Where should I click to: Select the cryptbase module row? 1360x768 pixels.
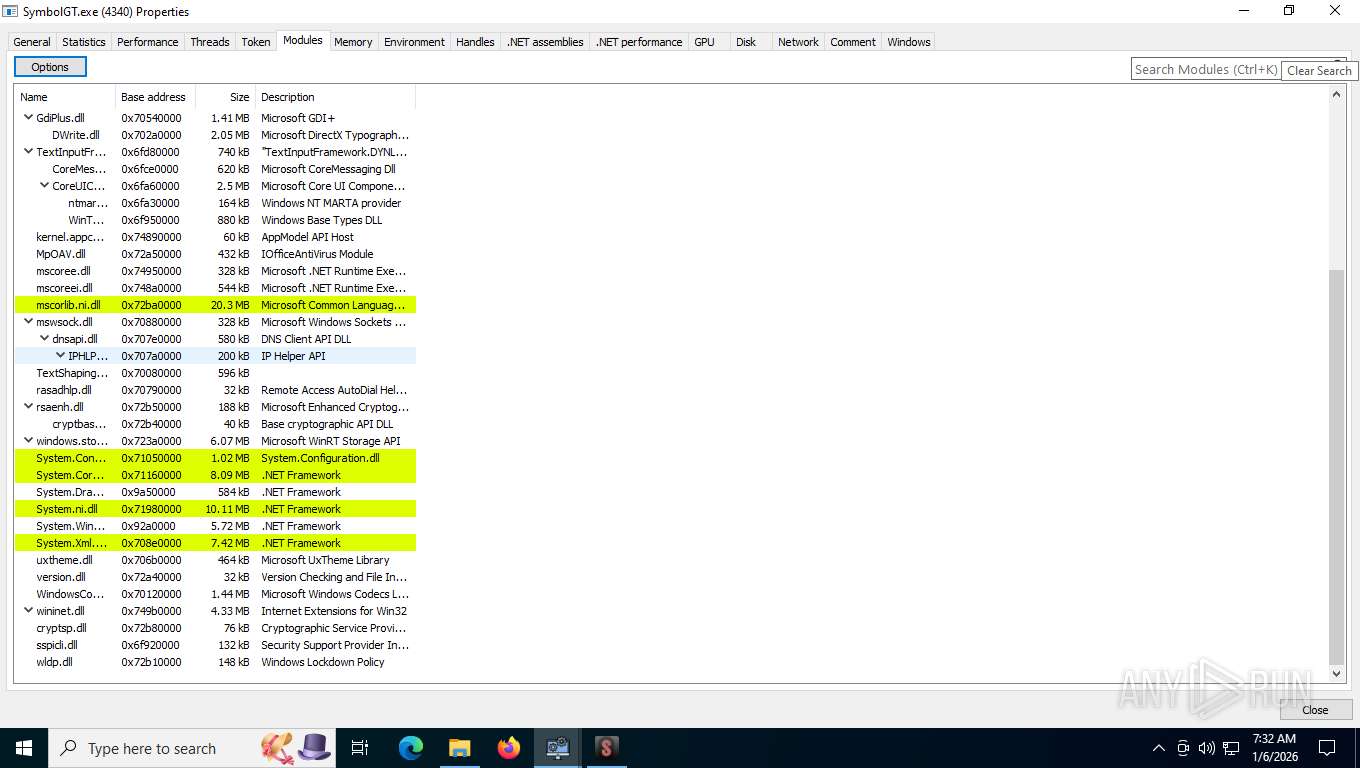(x=215, y=424)
